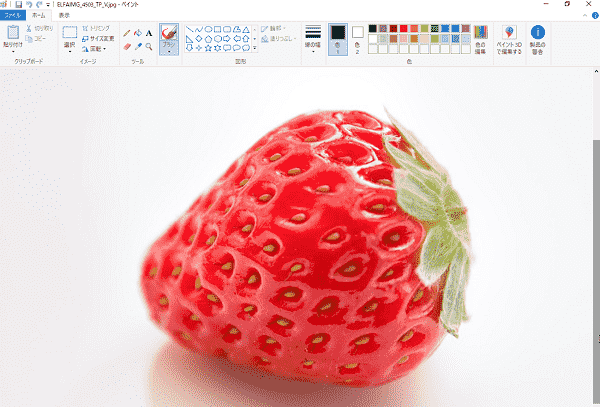Click the Product alert (製品の警告) button

click(x=538, y=40)
